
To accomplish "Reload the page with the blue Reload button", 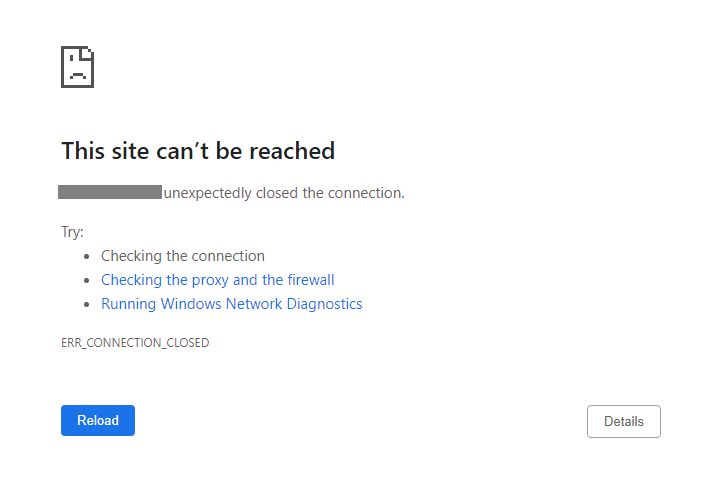I will click(x=98, y=420).
